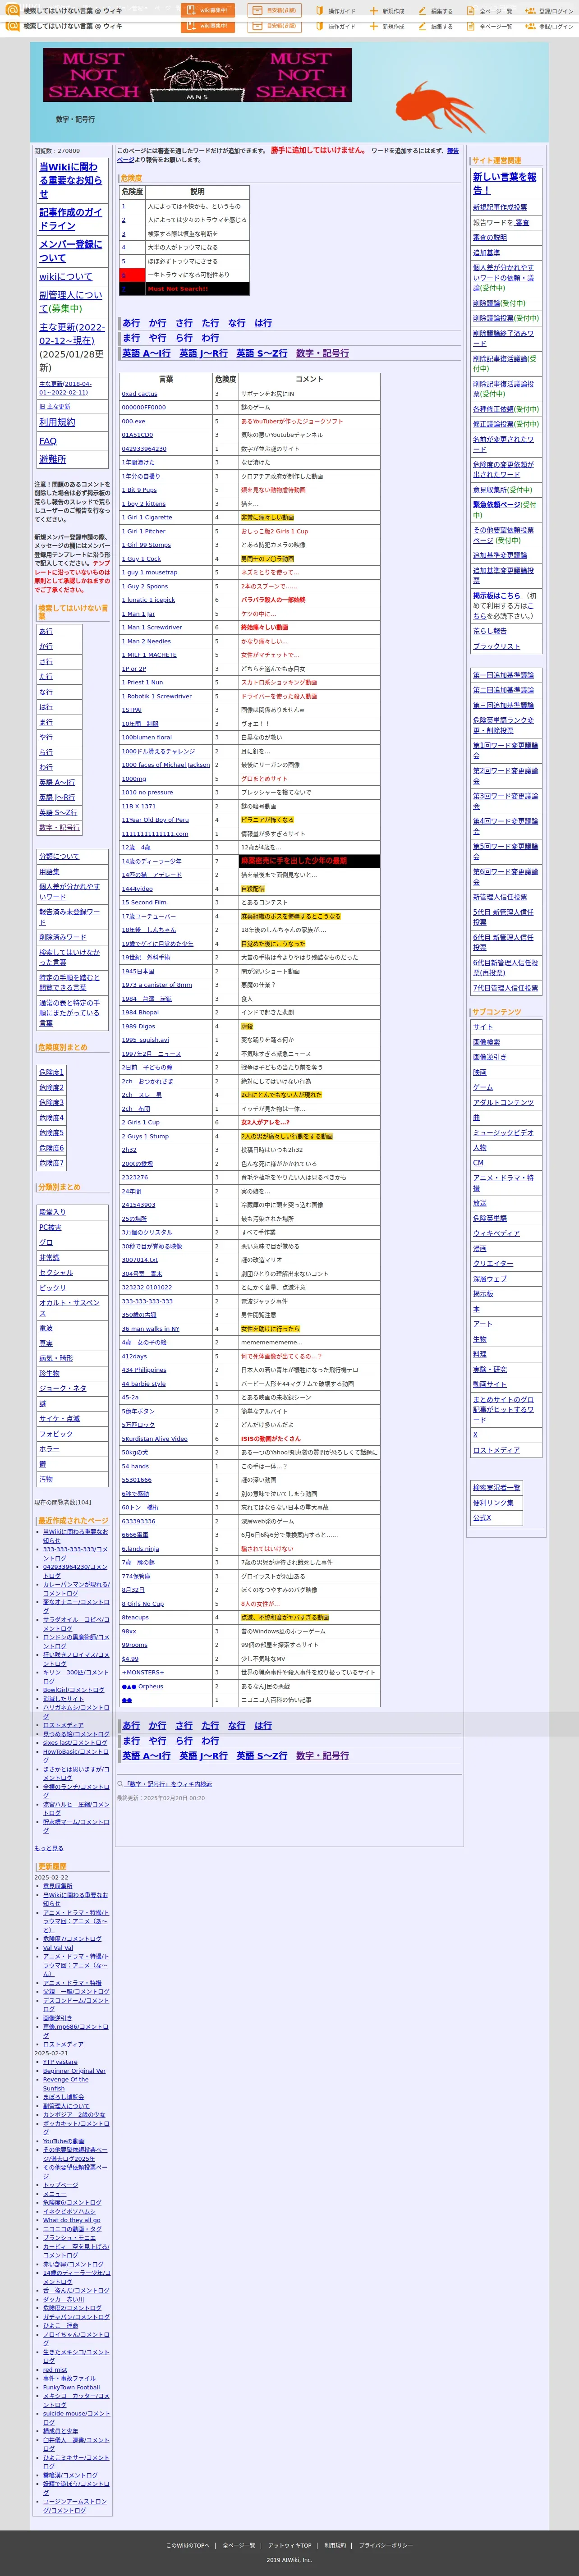Open アットウィキTOP in the footer
This screenshot has width=579, height=2576.
click(x=290, y=2545)
